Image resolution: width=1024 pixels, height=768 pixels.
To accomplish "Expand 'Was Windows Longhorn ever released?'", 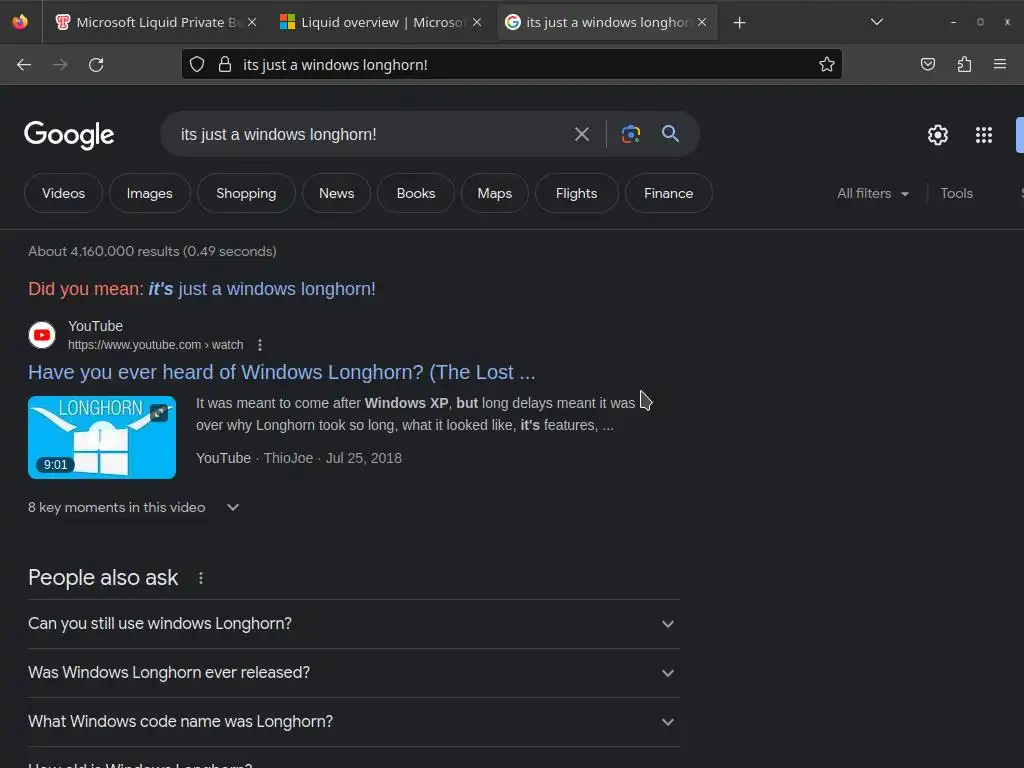I will coord(353,673).
